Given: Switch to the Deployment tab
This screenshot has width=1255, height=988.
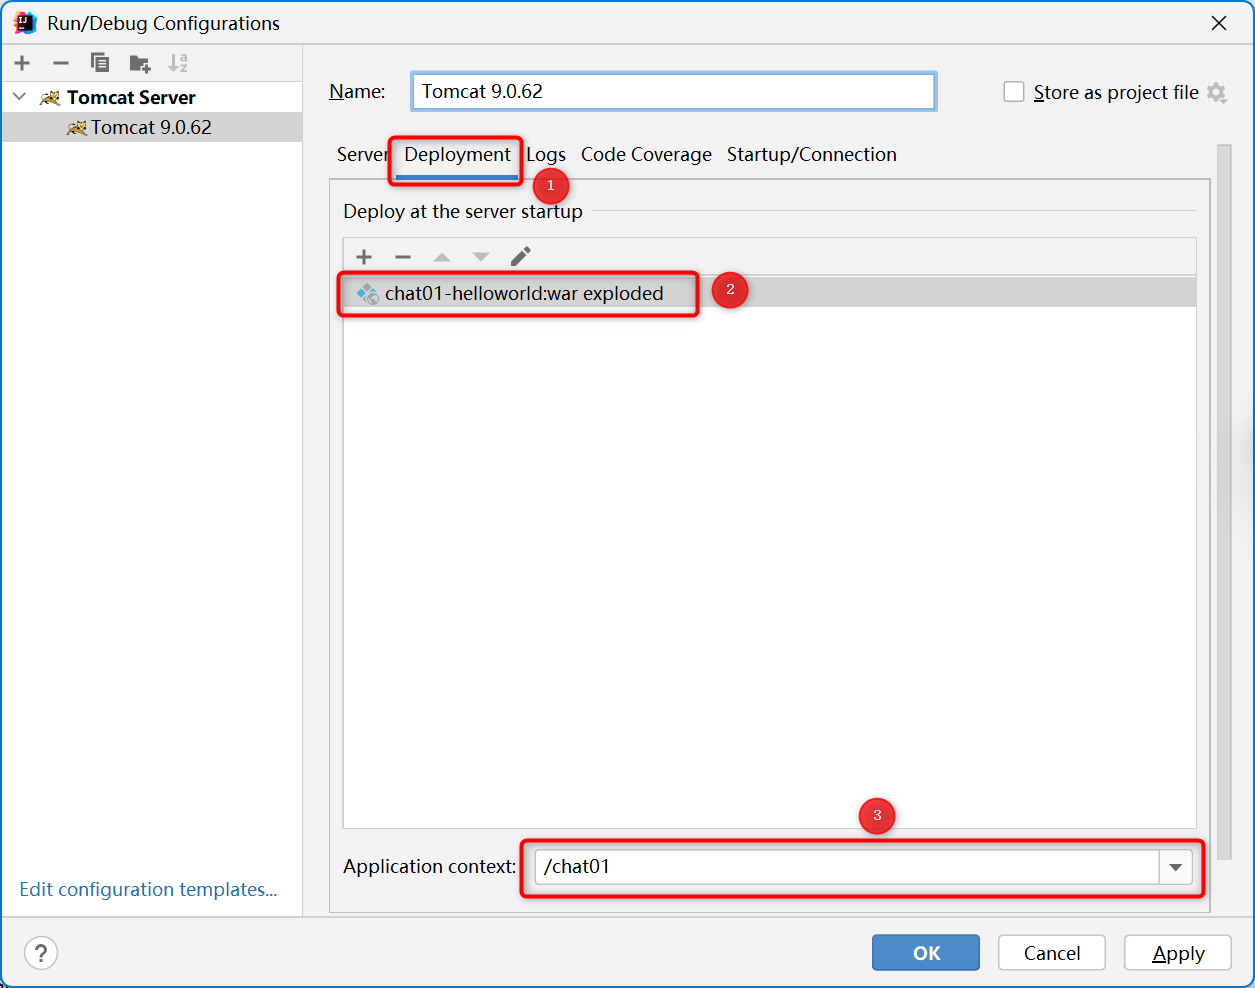Looking at the screenshot, I should [457, 155].
